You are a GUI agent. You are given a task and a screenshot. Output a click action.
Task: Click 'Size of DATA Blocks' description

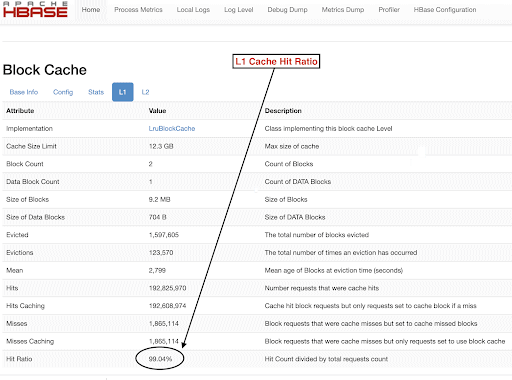[295, 217]
